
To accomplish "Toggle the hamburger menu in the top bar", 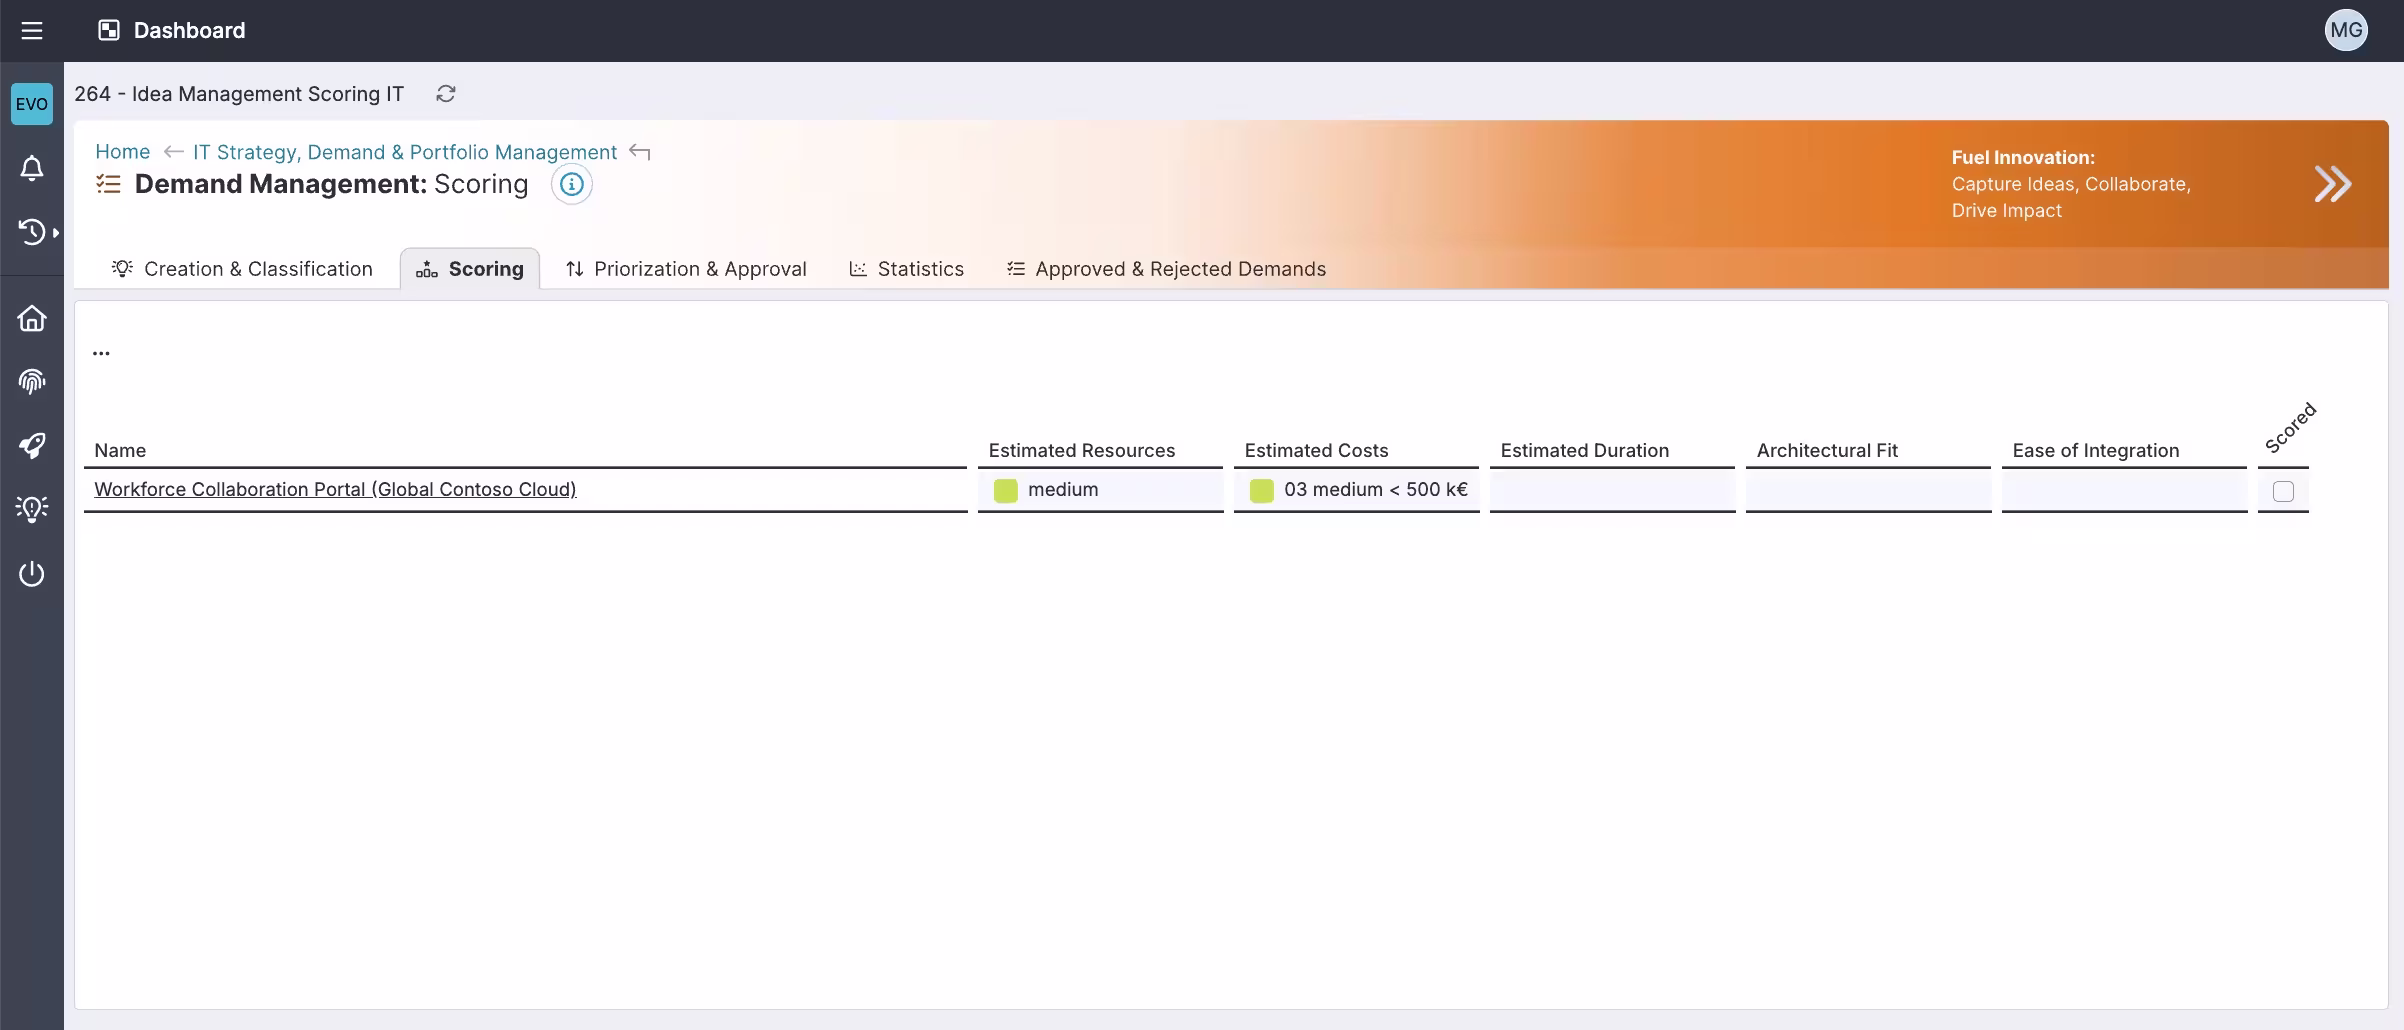I will [x=32, y=30].
